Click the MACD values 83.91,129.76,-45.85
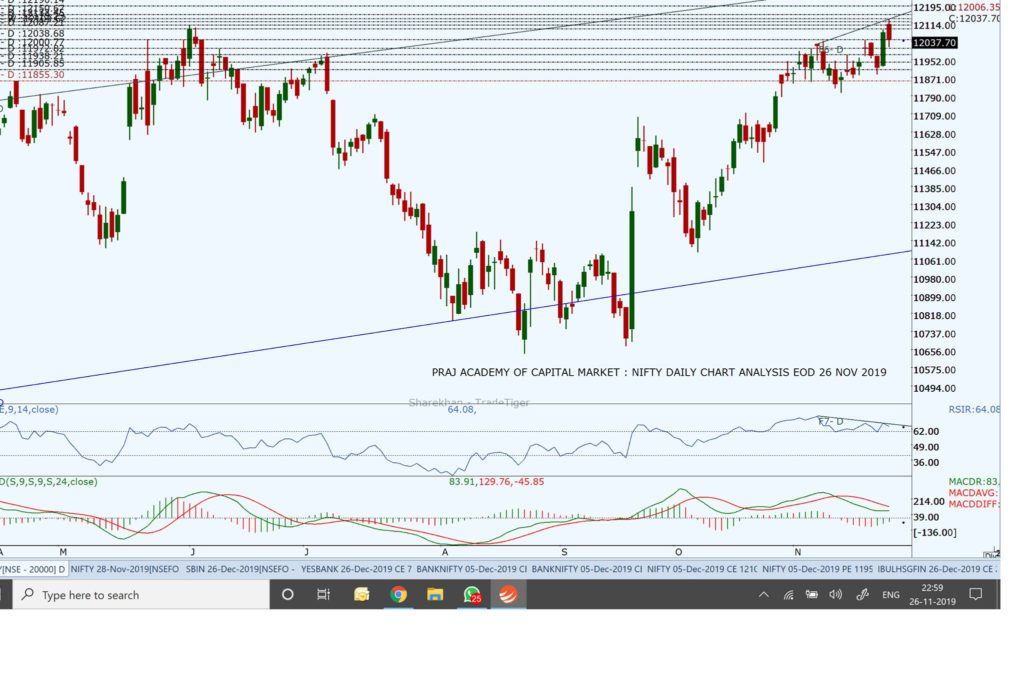 496,482
